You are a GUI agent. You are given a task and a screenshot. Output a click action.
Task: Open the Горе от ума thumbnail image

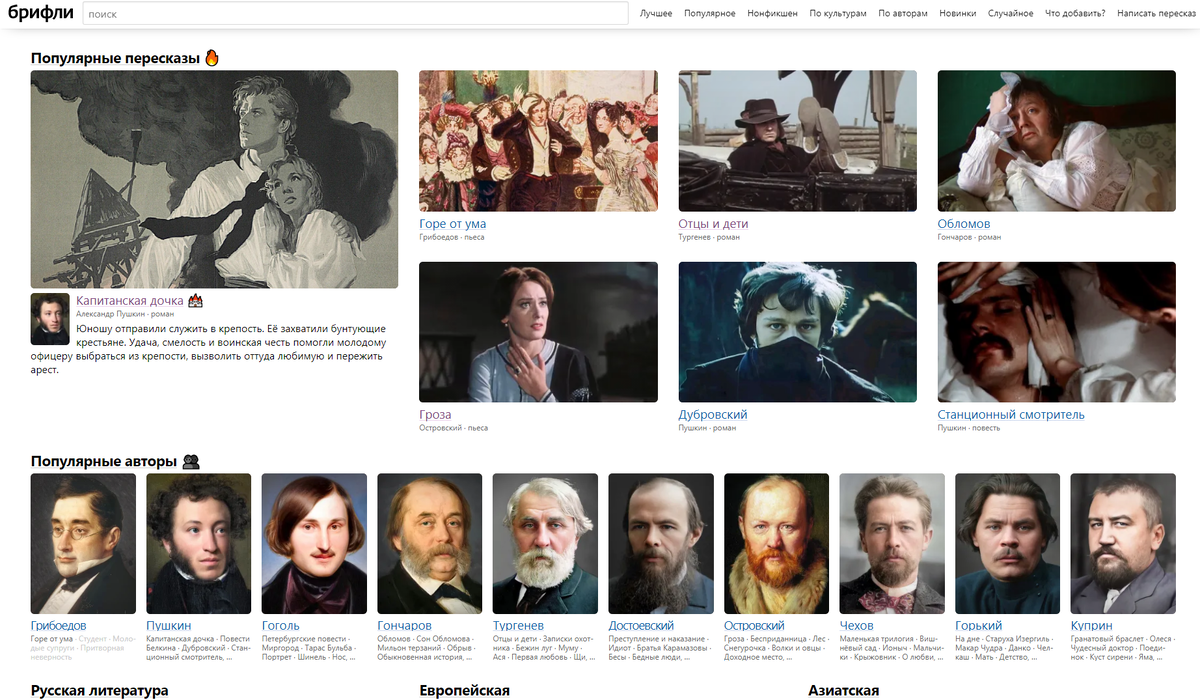pos(538,140)
